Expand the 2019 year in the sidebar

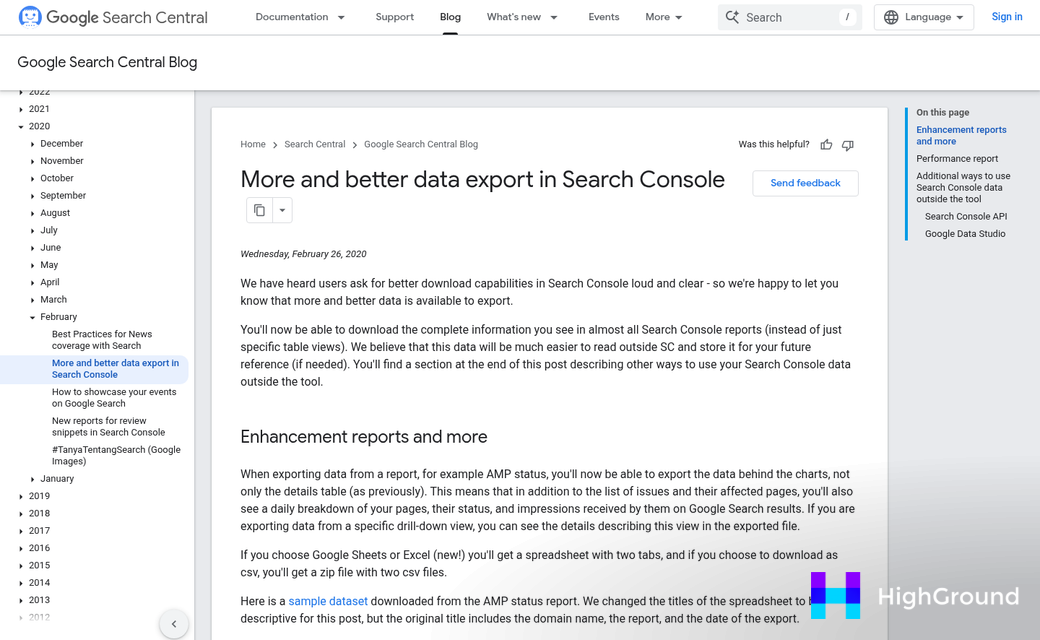click(22, 495)
